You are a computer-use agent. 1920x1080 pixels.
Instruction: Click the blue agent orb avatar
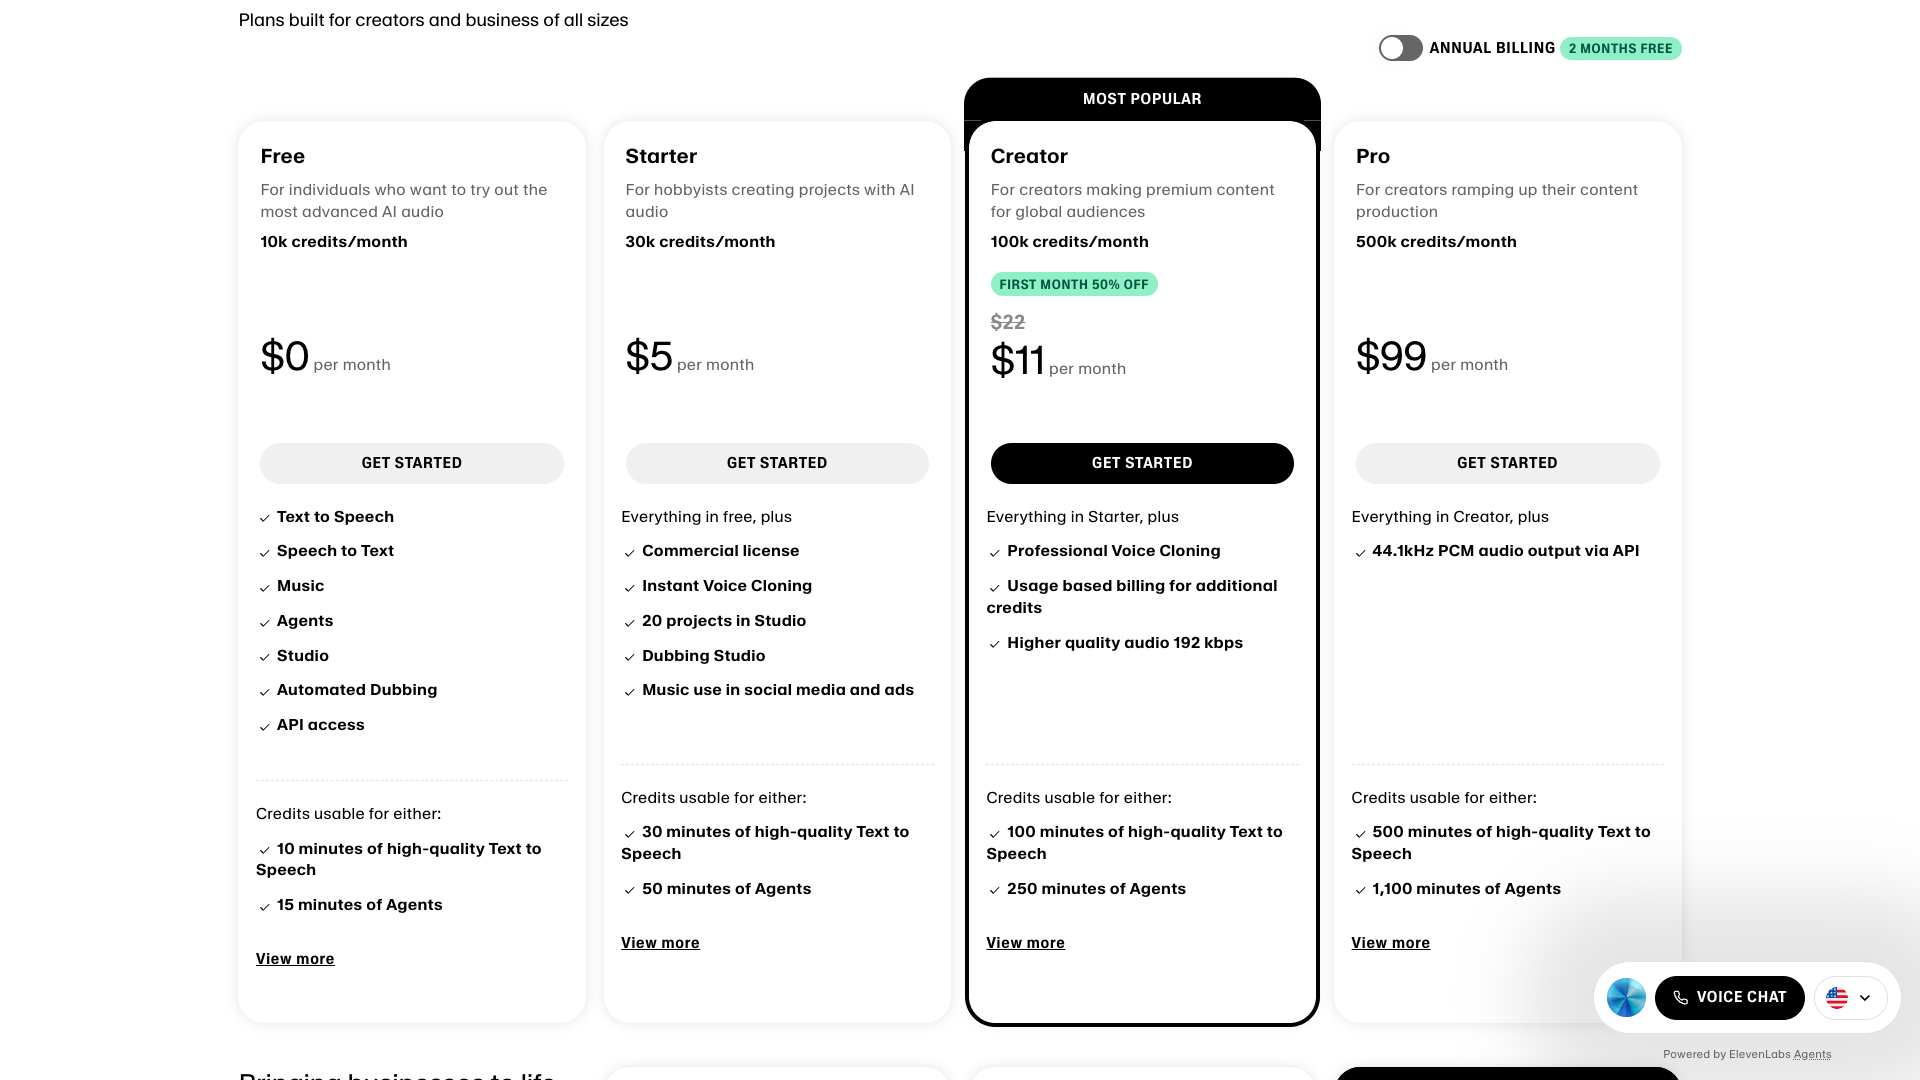[1625, 997]
